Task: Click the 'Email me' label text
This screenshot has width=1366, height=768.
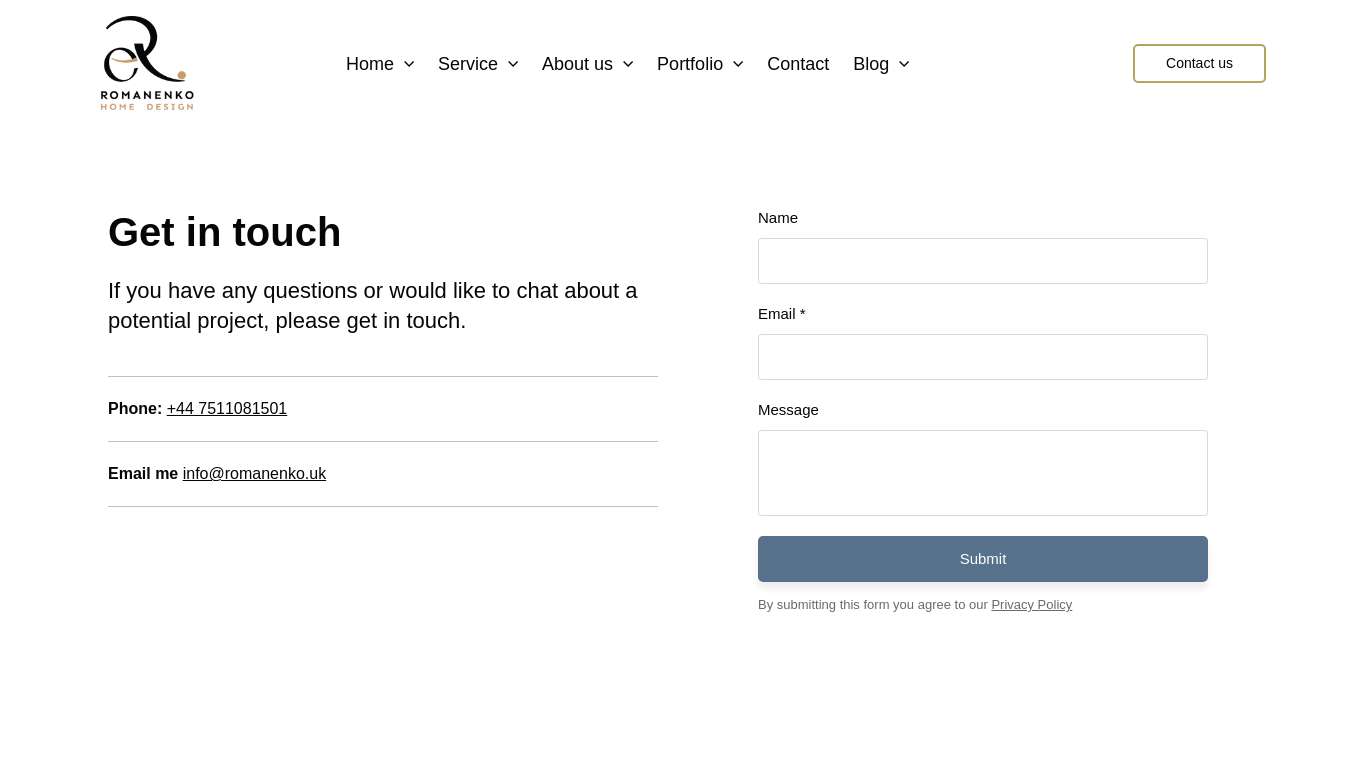Action: [143, 474]
